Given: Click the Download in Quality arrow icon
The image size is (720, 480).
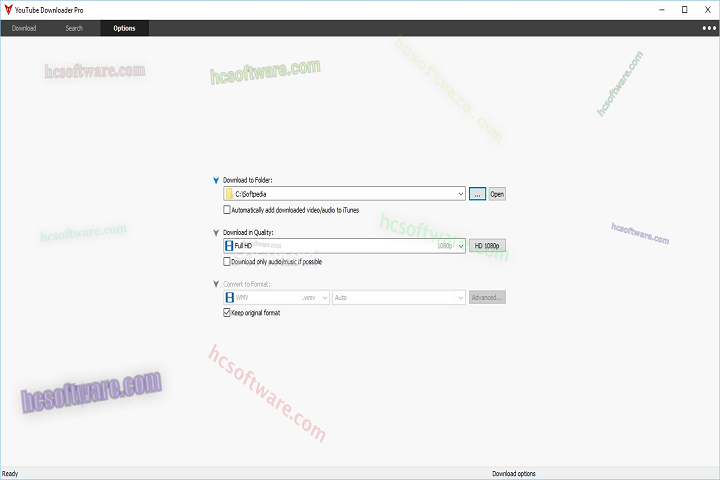Looking at the screenshot, I should tap(216, 232).
